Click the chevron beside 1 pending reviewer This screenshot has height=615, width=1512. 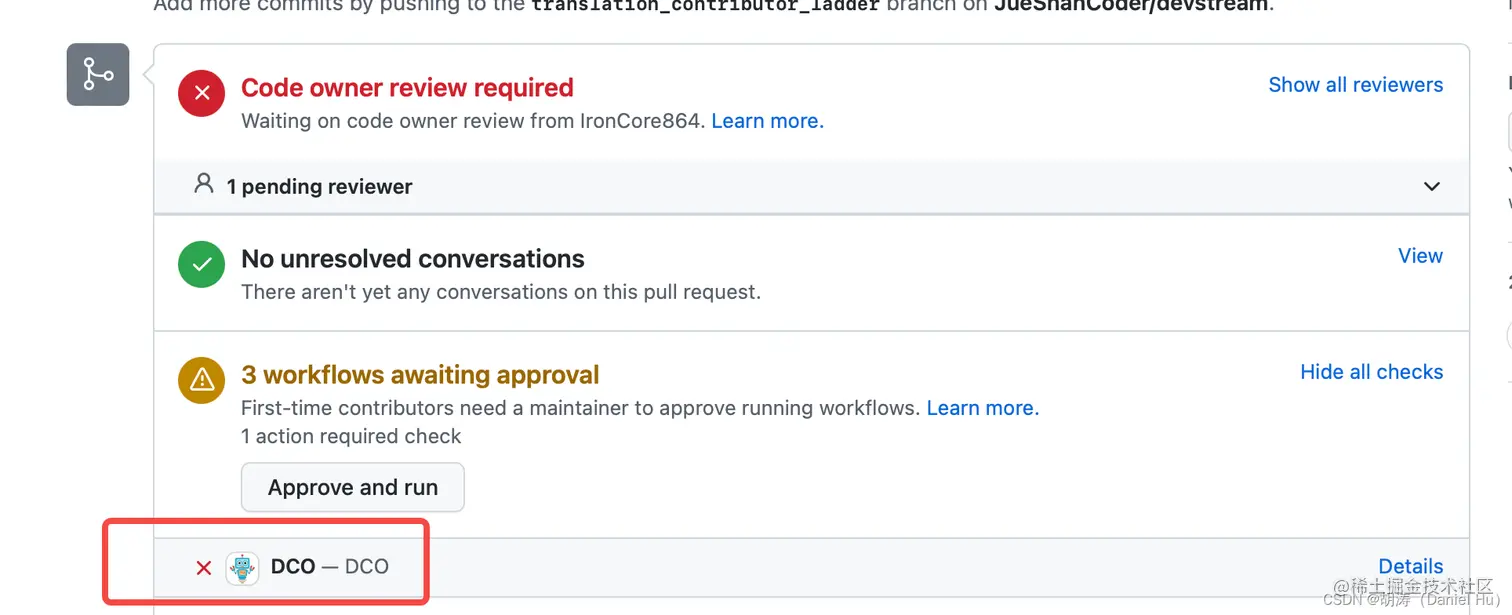(1431, 186)
